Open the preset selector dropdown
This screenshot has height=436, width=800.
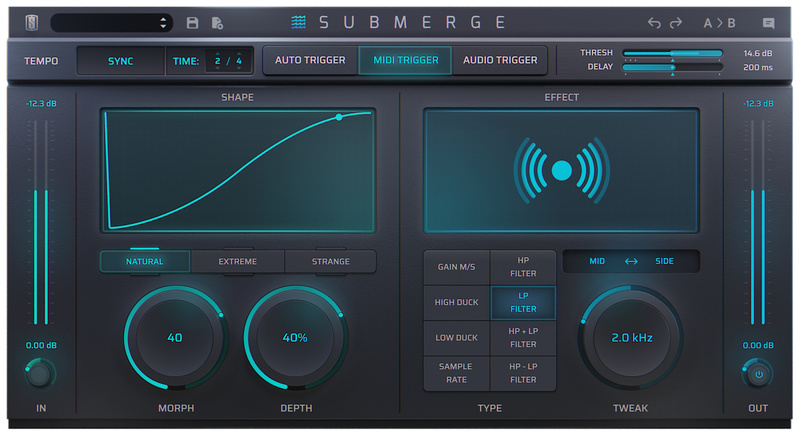click(111, 23)
